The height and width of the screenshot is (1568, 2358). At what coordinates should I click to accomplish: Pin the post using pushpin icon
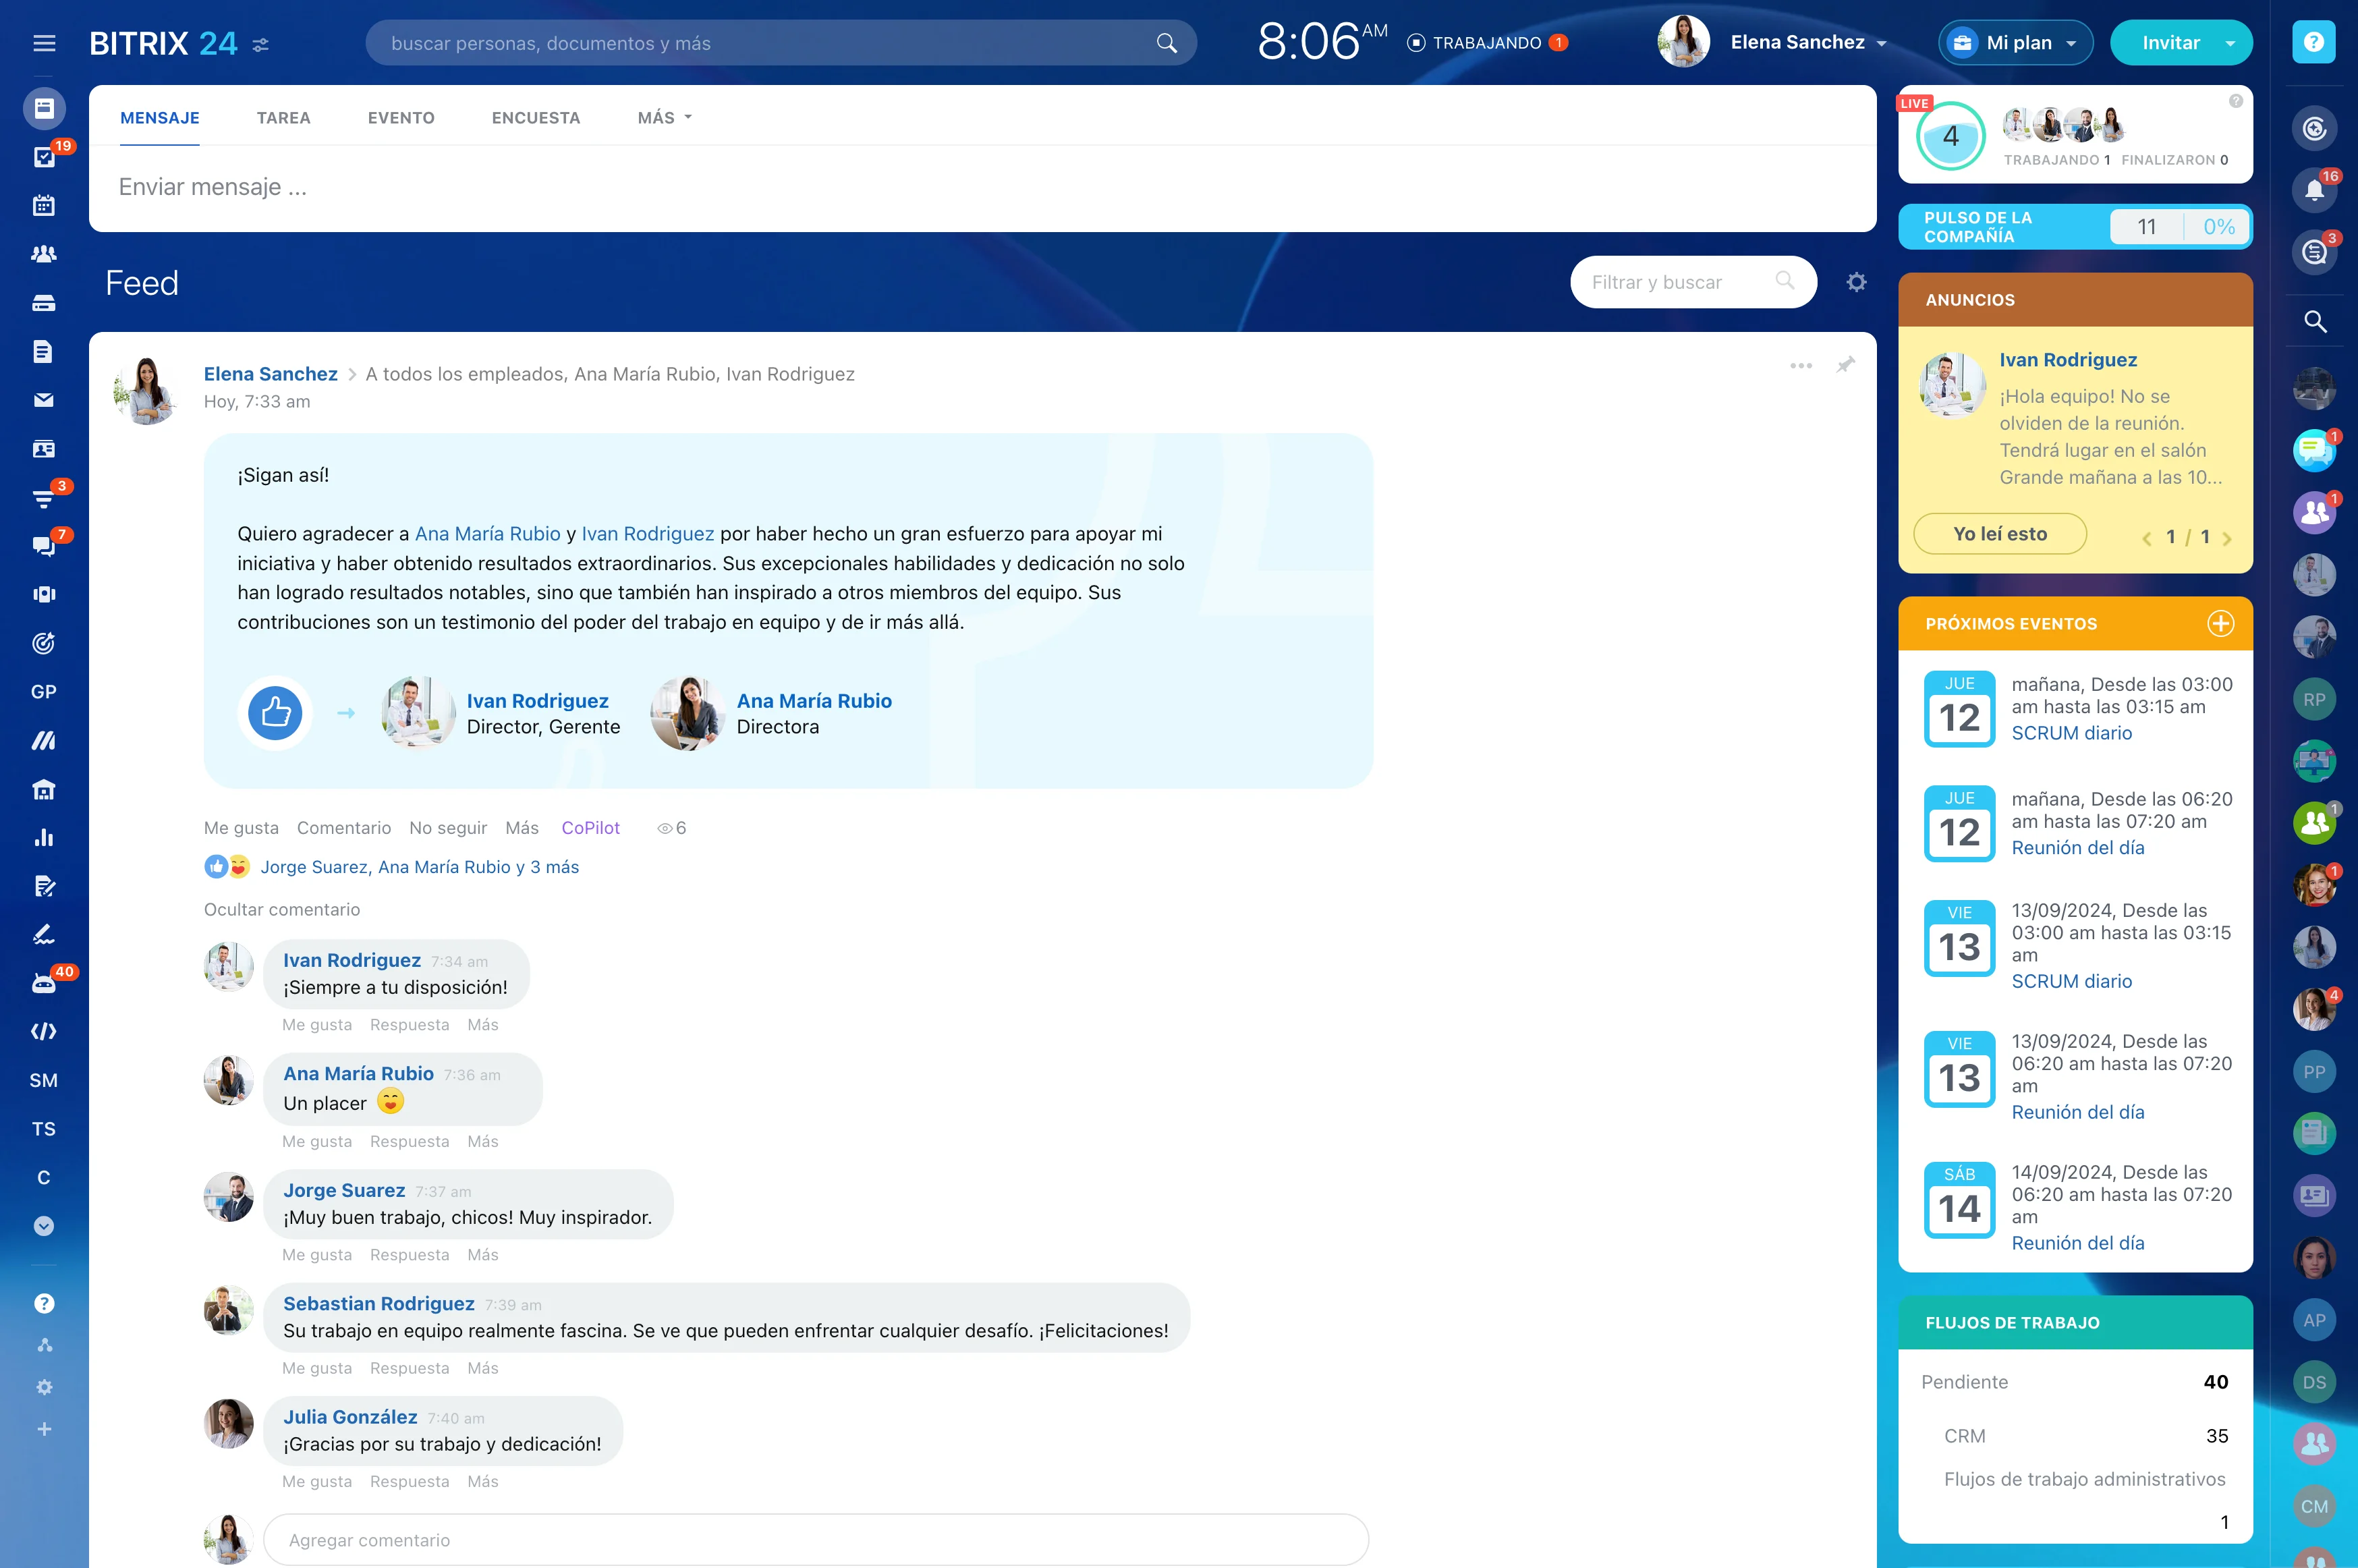[1846, 365]
